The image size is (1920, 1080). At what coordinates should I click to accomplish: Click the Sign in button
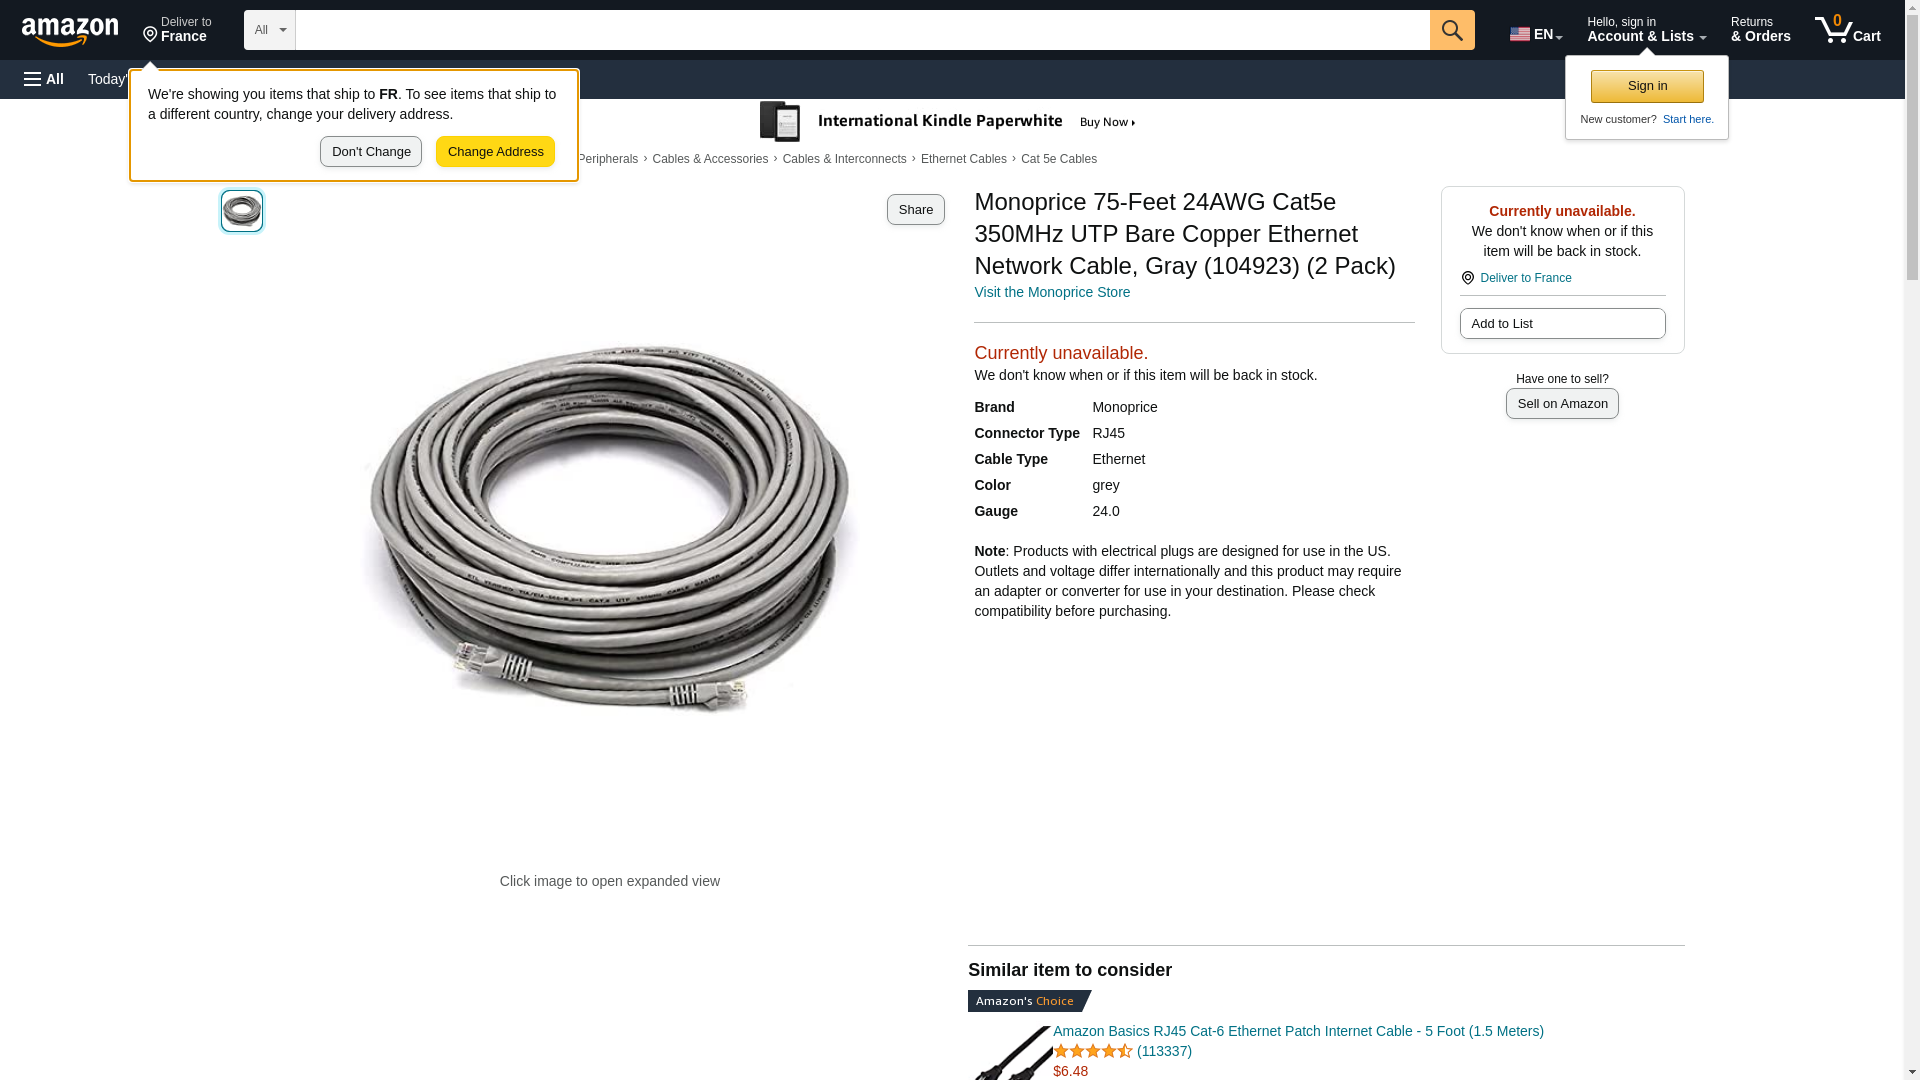coord(1647,86)
